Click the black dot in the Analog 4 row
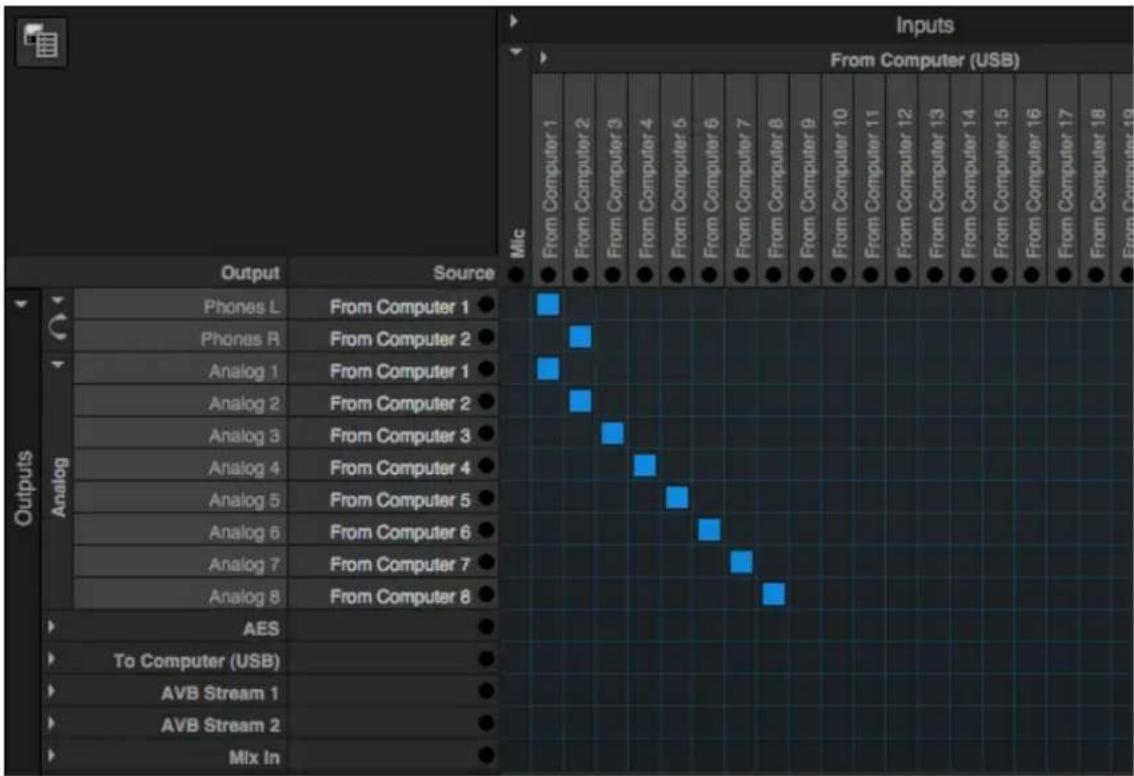Viewport: 1134px width, 776px height. 487,466
